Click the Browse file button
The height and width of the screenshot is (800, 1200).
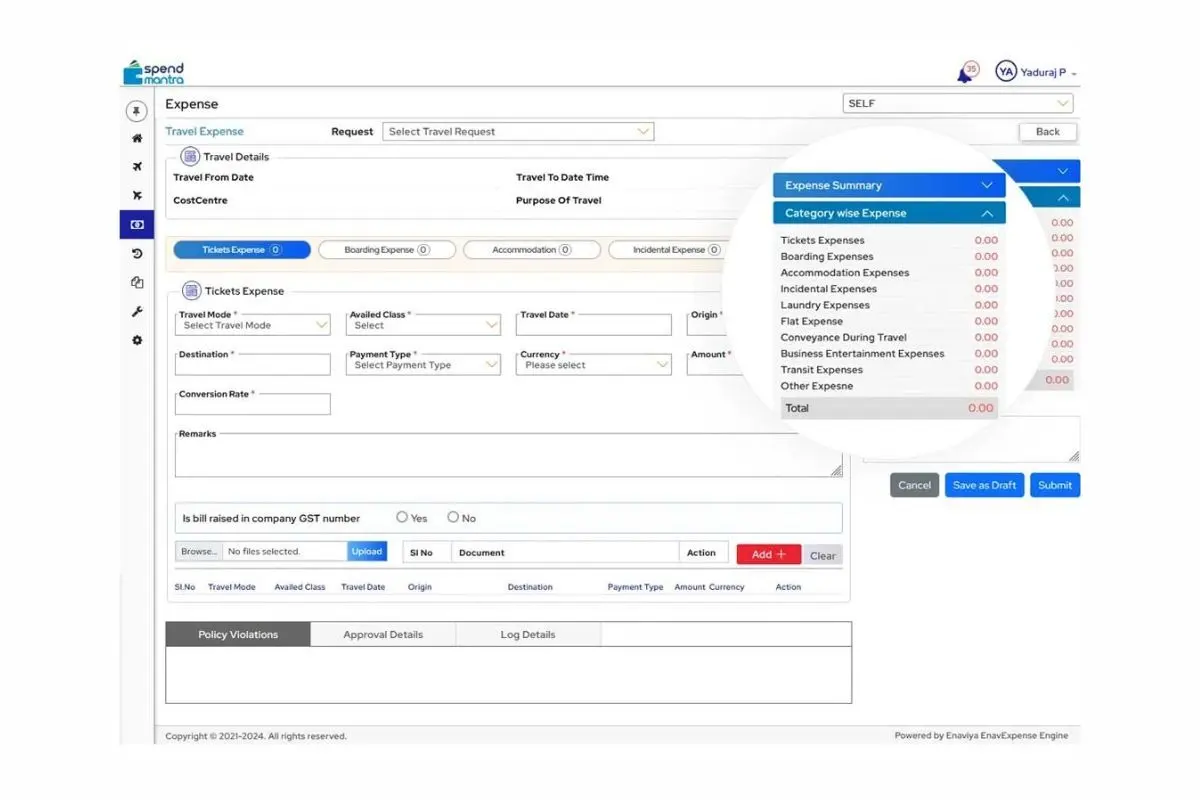(199, 551)
